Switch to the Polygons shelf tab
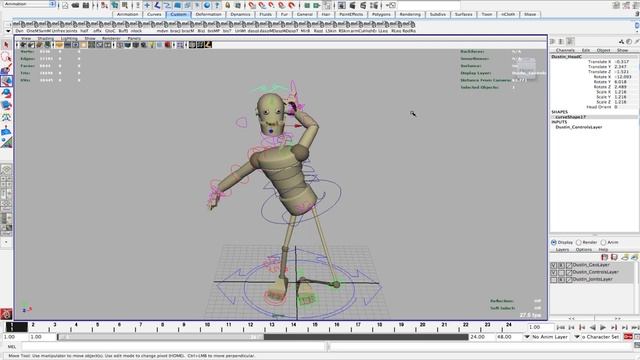Screen dimensions: 640x360 click(x=381, y=14)
